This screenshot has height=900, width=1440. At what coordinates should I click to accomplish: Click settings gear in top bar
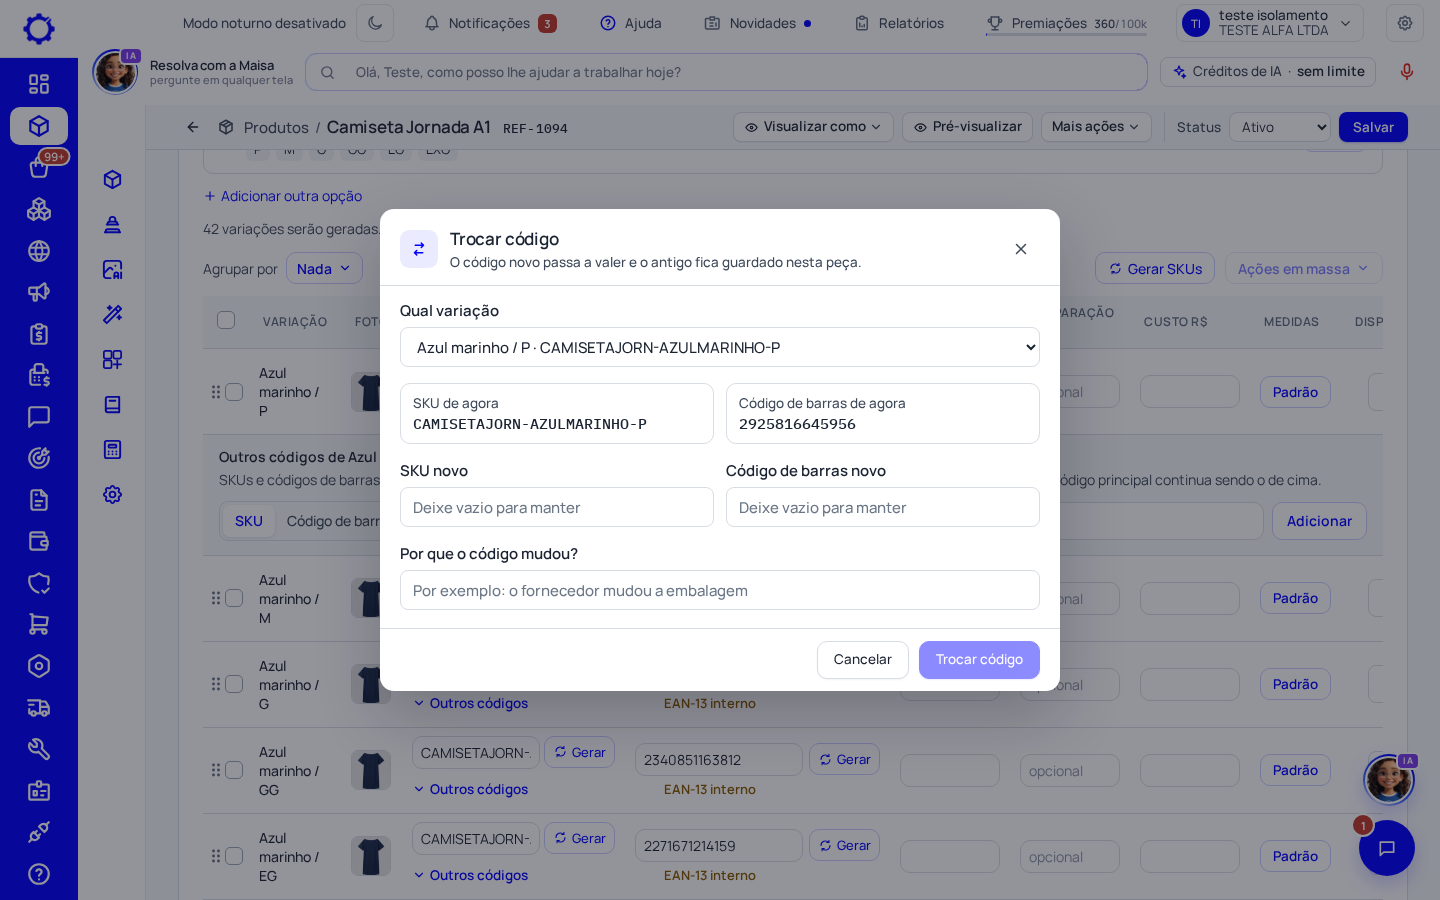(1405, 23)
